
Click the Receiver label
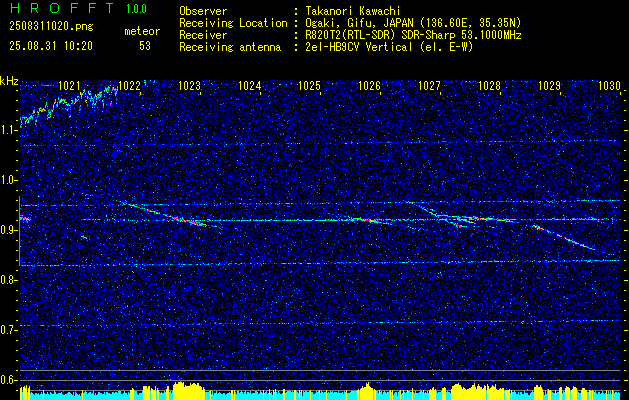tap(203, 35)
